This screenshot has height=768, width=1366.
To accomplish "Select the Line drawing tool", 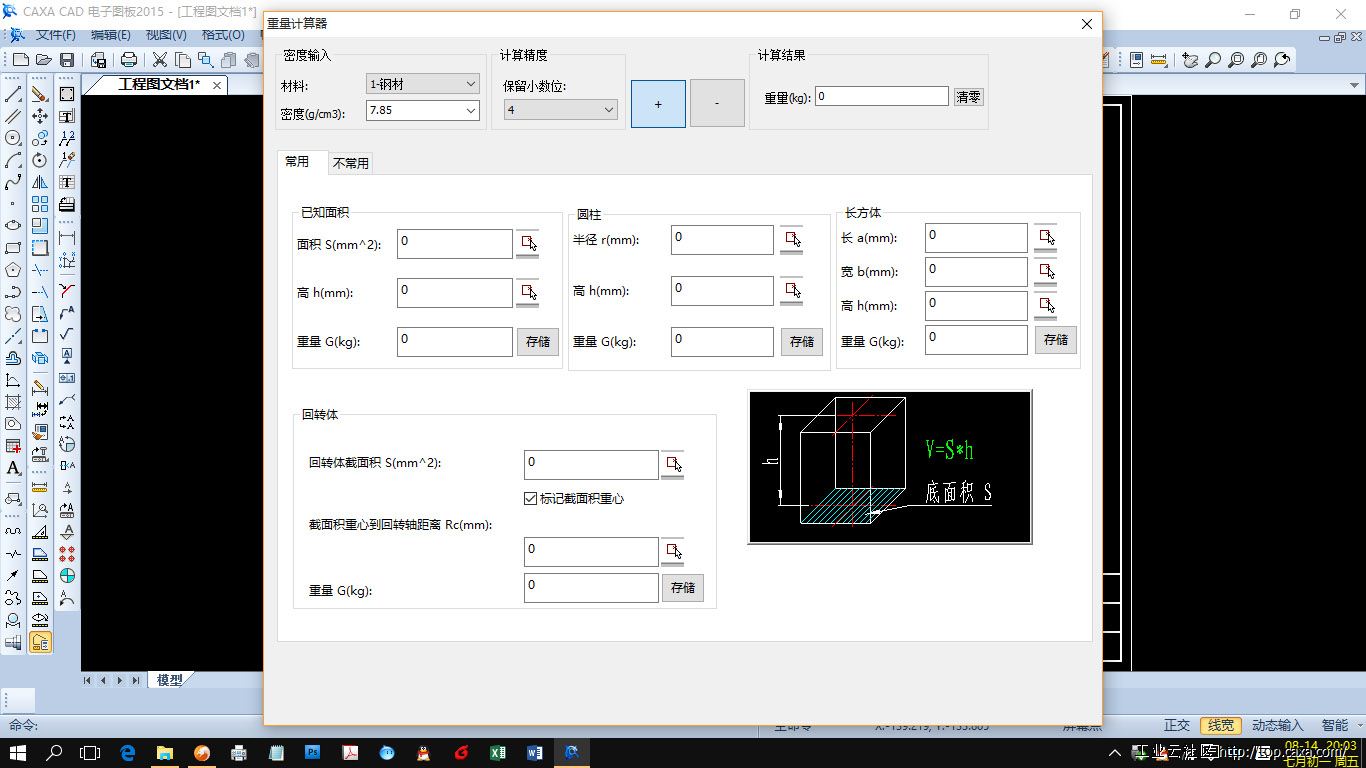I will (13, 95).
